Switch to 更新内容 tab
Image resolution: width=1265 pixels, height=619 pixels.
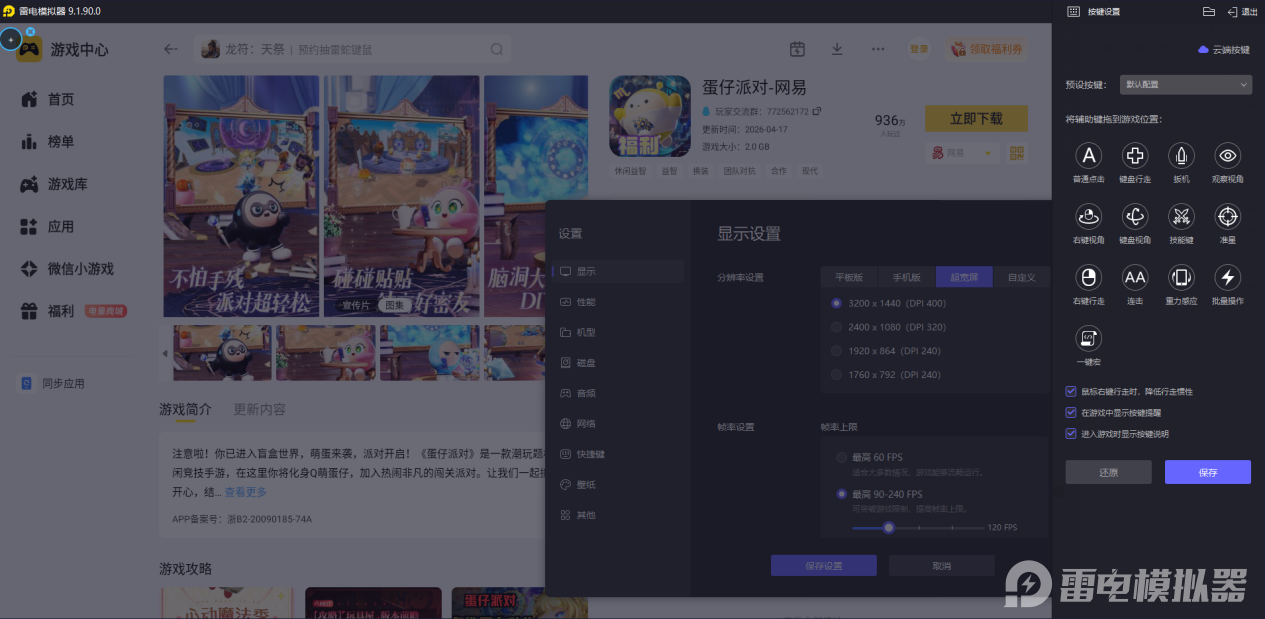pyautogui.click(x=260, y=410)
